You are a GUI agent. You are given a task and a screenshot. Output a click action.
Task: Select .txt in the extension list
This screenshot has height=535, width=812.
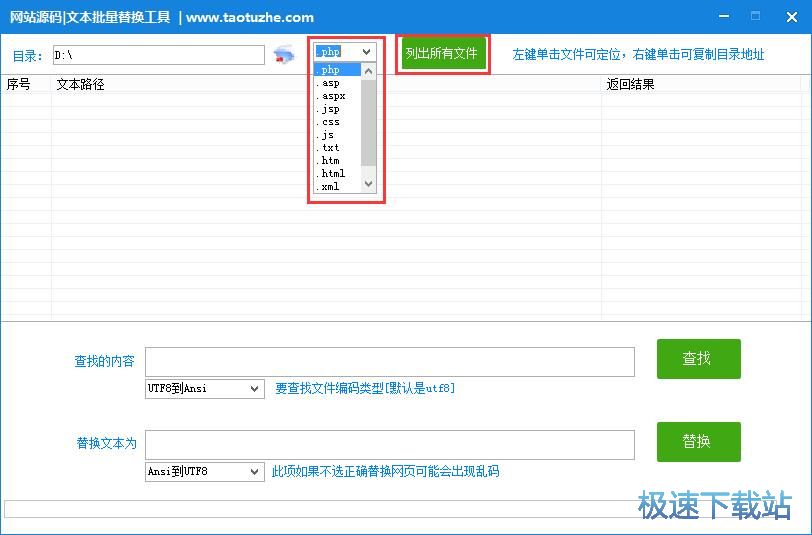click(x=338, y=148)
